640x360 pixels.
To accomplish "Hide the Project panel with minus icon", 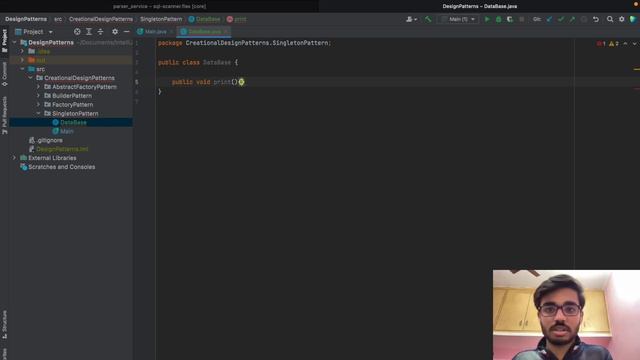I will (127, 31).
